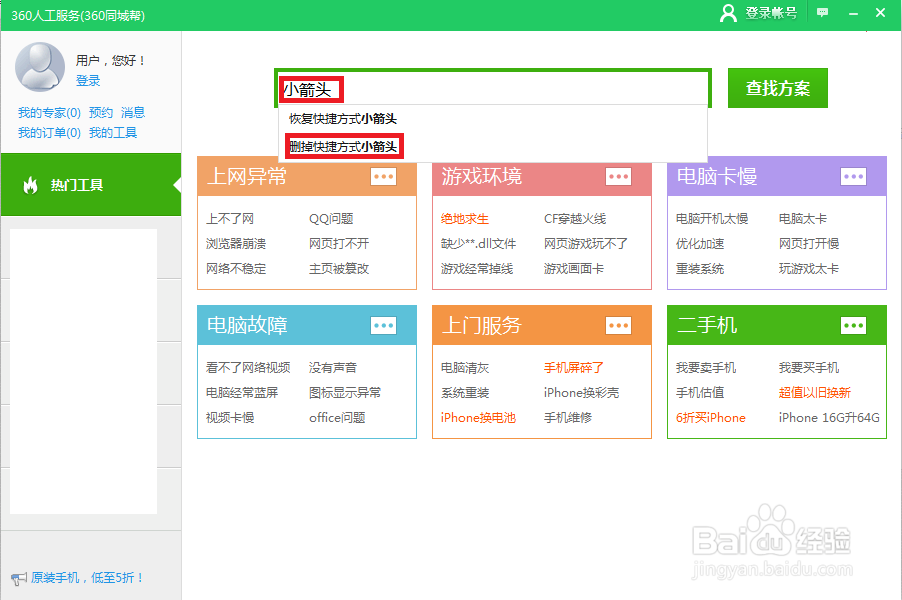Open 我的订单(0)
Viewport: 902px width, 600px height.
[49, 133]
